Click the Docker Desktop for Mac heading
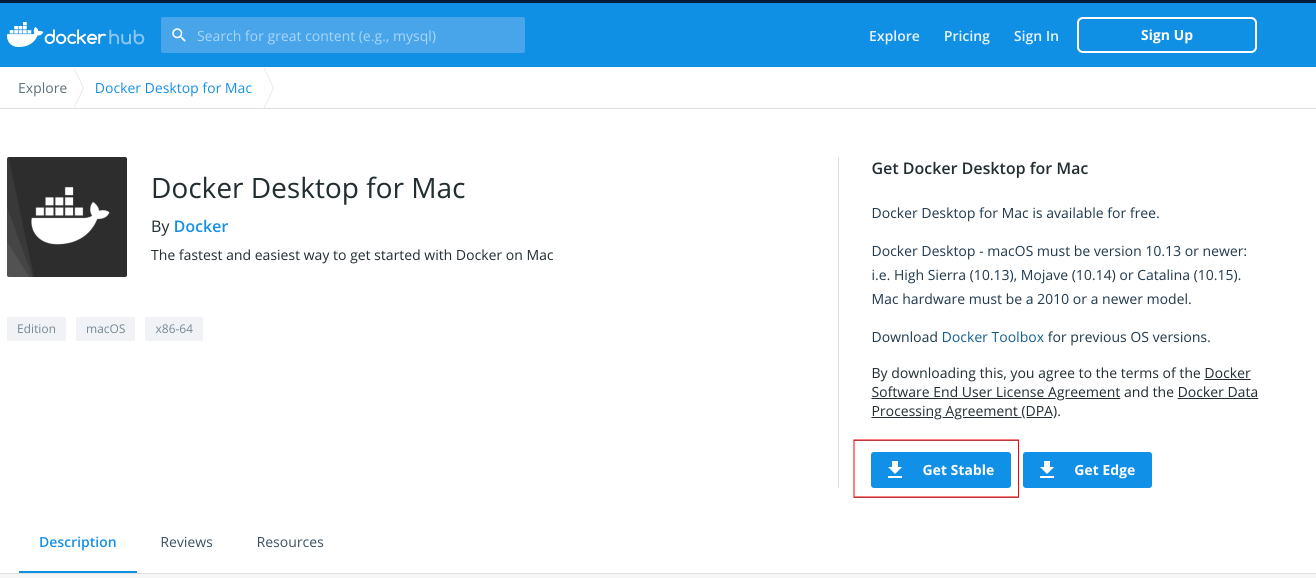 [x=308, y=188]
